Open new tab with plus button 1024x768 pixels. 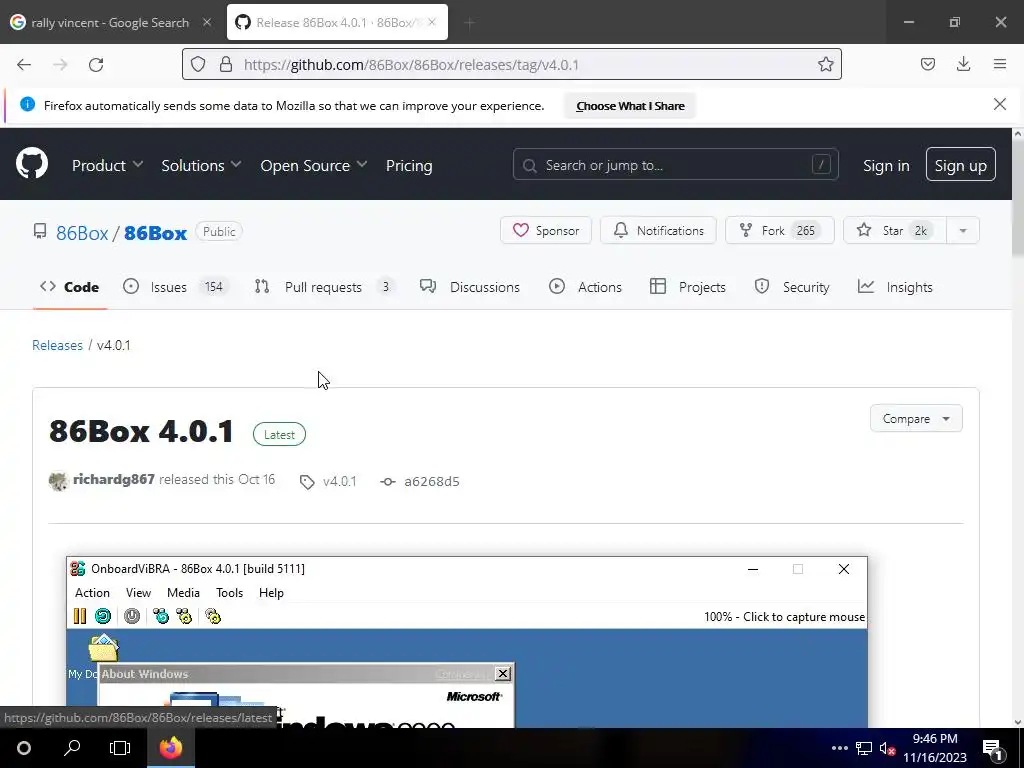(x=470, y=23)
